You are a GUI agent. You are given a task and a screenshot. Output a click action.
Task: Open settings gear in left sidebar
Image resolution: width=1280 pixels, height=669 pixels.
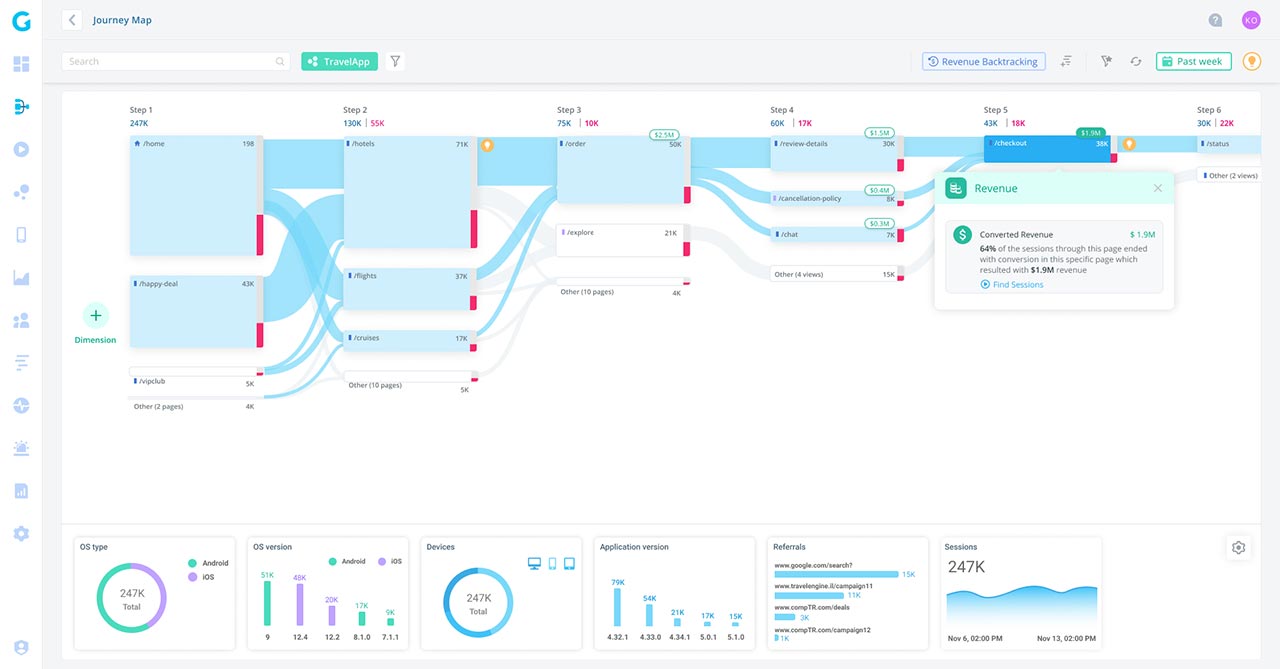click(21, 533)
